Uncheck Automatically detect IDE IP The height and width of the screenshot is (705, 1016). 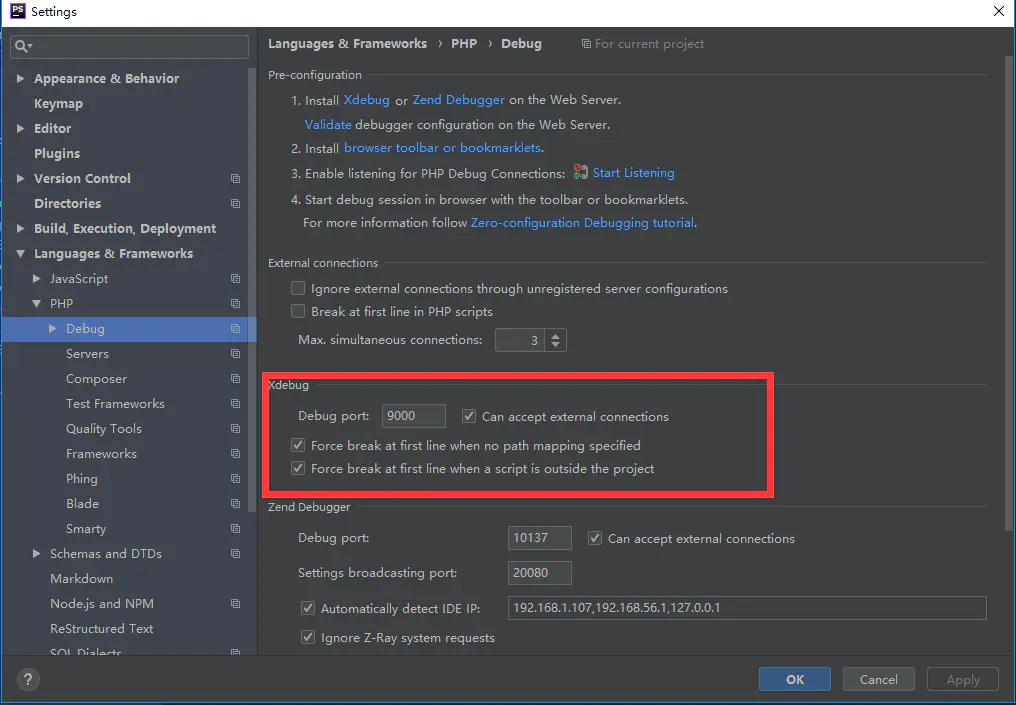(x=308, y=608)
